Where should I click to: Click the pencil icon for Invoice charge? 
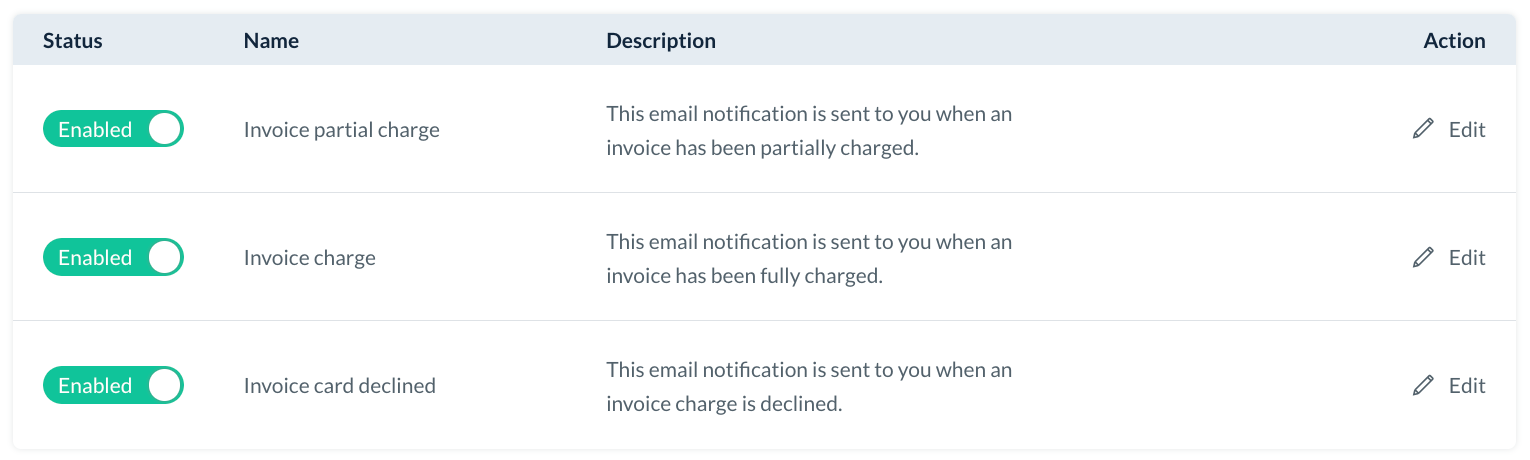1423,257
